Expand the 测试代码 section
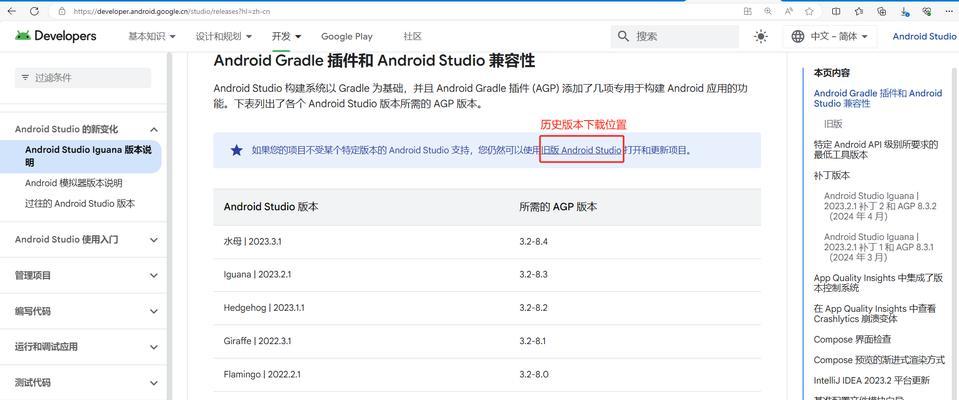 pyautogui.click(x=154, y=383)
